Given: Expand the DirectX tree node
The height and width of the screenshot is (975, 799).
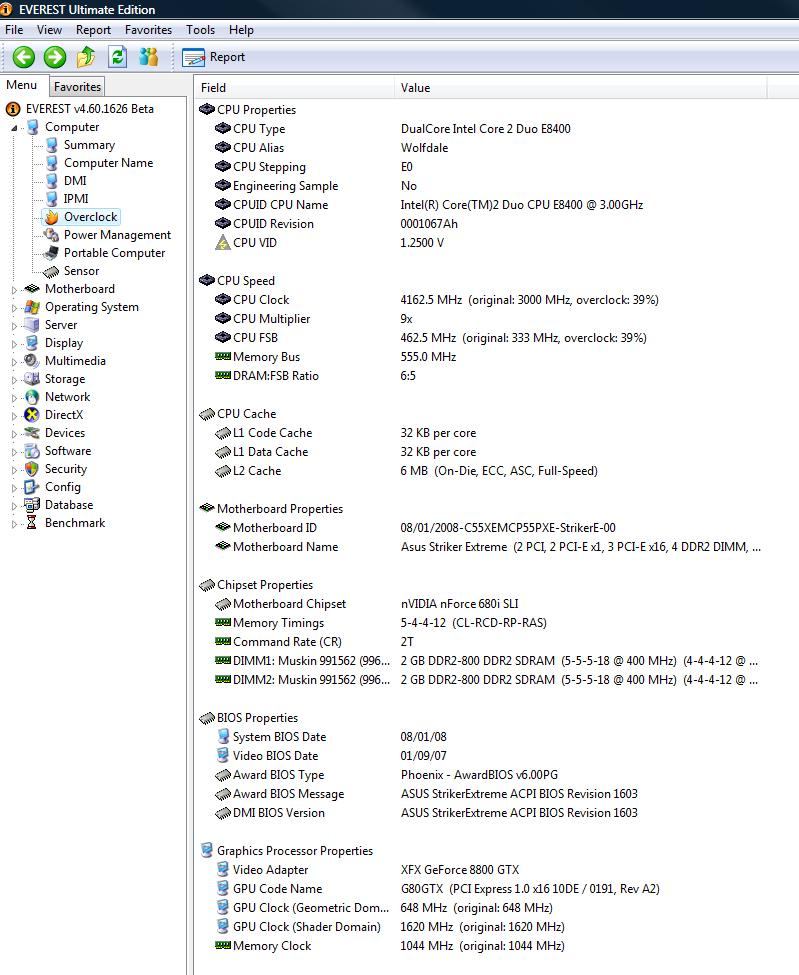Looking at the screenshot, I should (14, 416).
